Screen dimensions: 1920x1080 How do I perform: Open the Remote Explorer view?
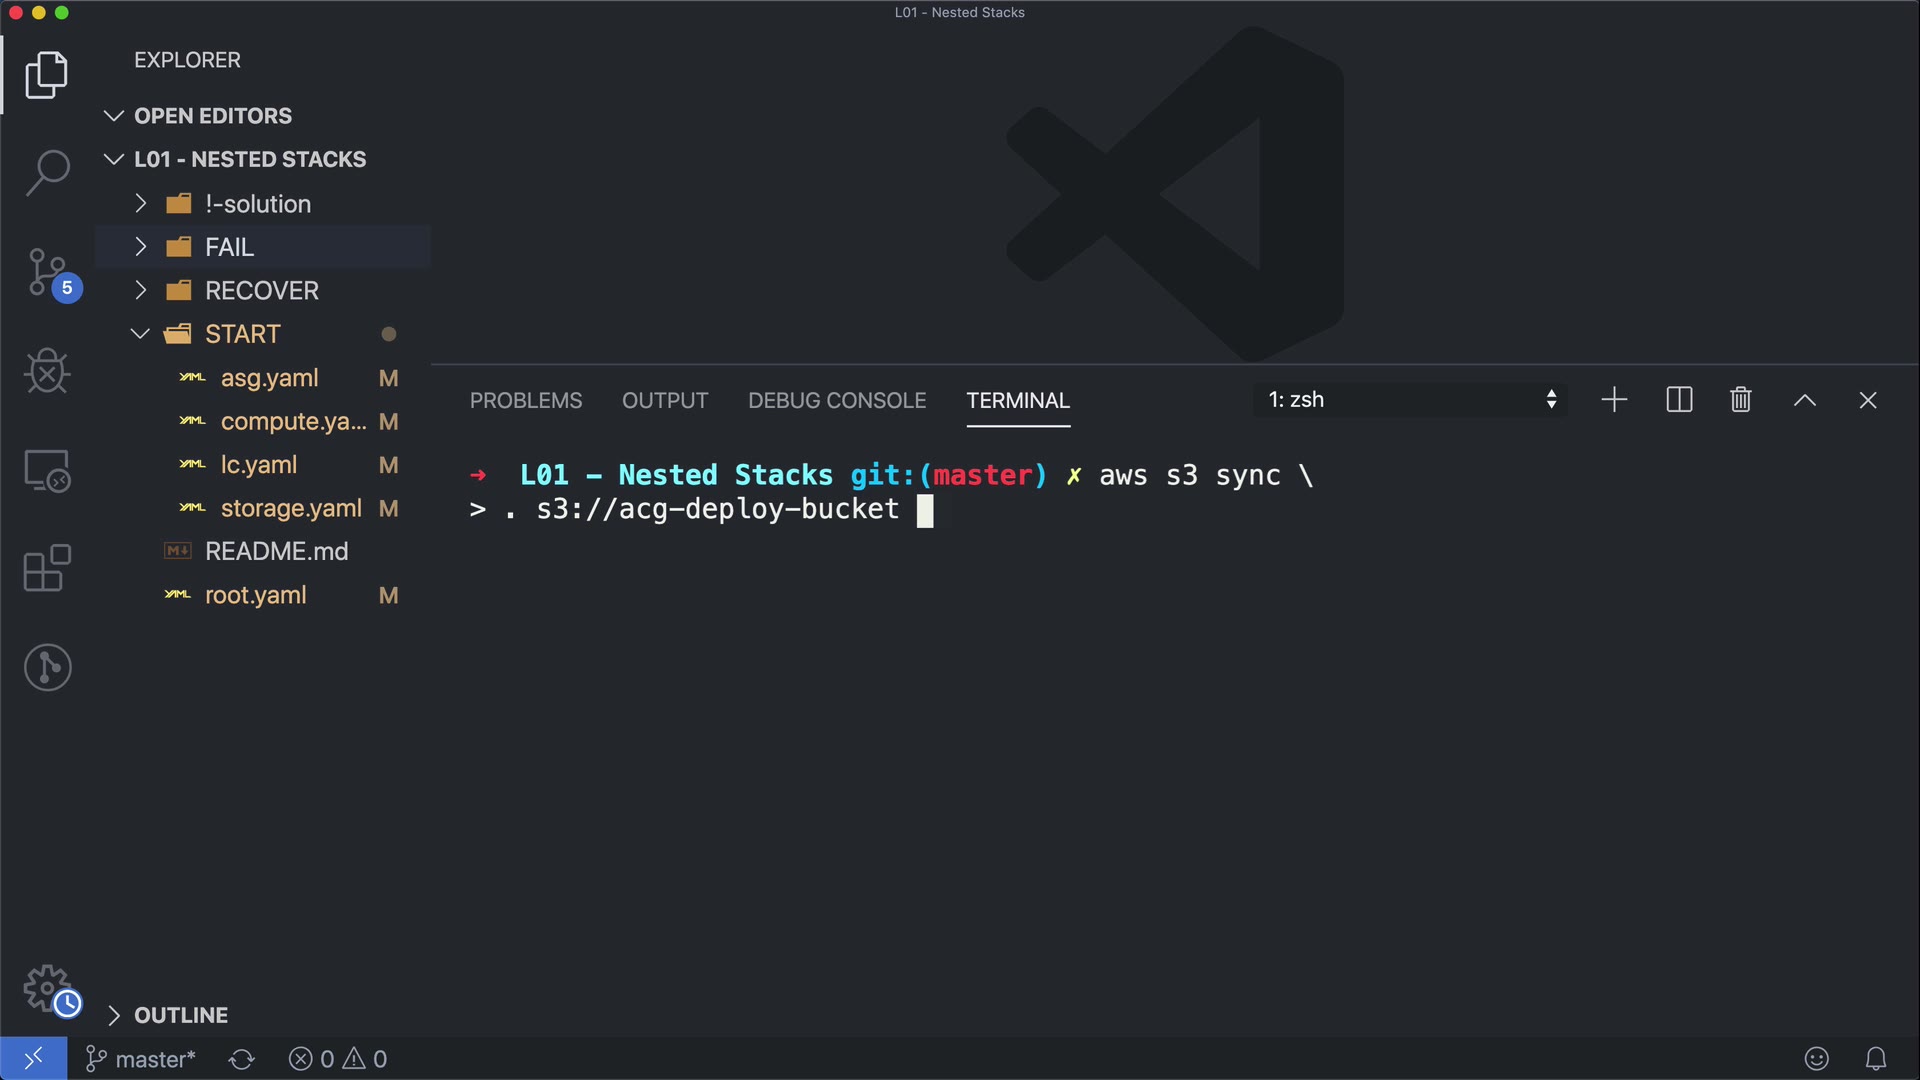pos(47,470)
